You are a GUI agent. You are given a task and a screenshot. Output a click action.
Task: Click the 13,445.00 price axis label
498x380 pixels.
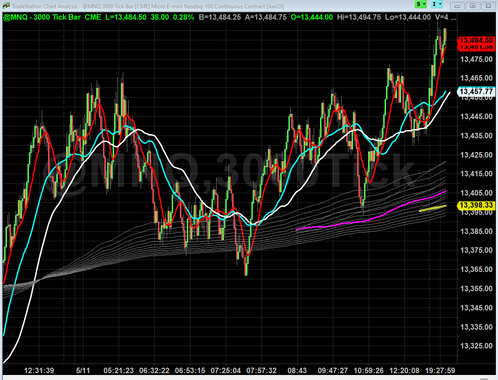[x=476, y=116]
